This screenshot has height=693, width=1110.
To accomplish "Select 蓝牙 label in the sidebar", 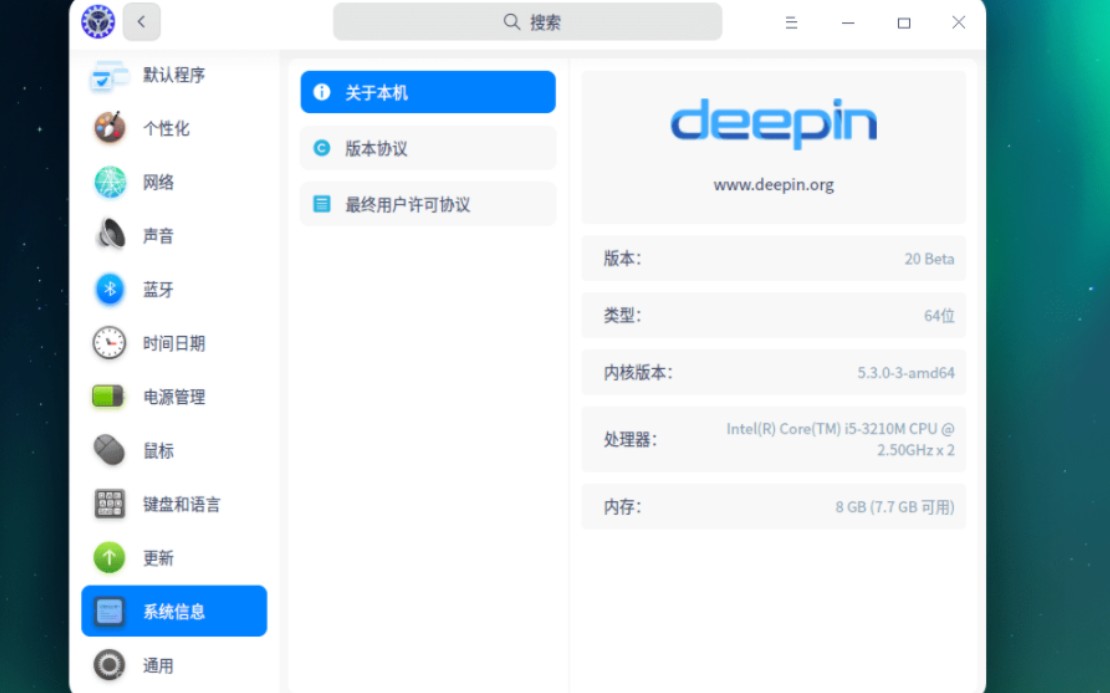I will (159, 289).
